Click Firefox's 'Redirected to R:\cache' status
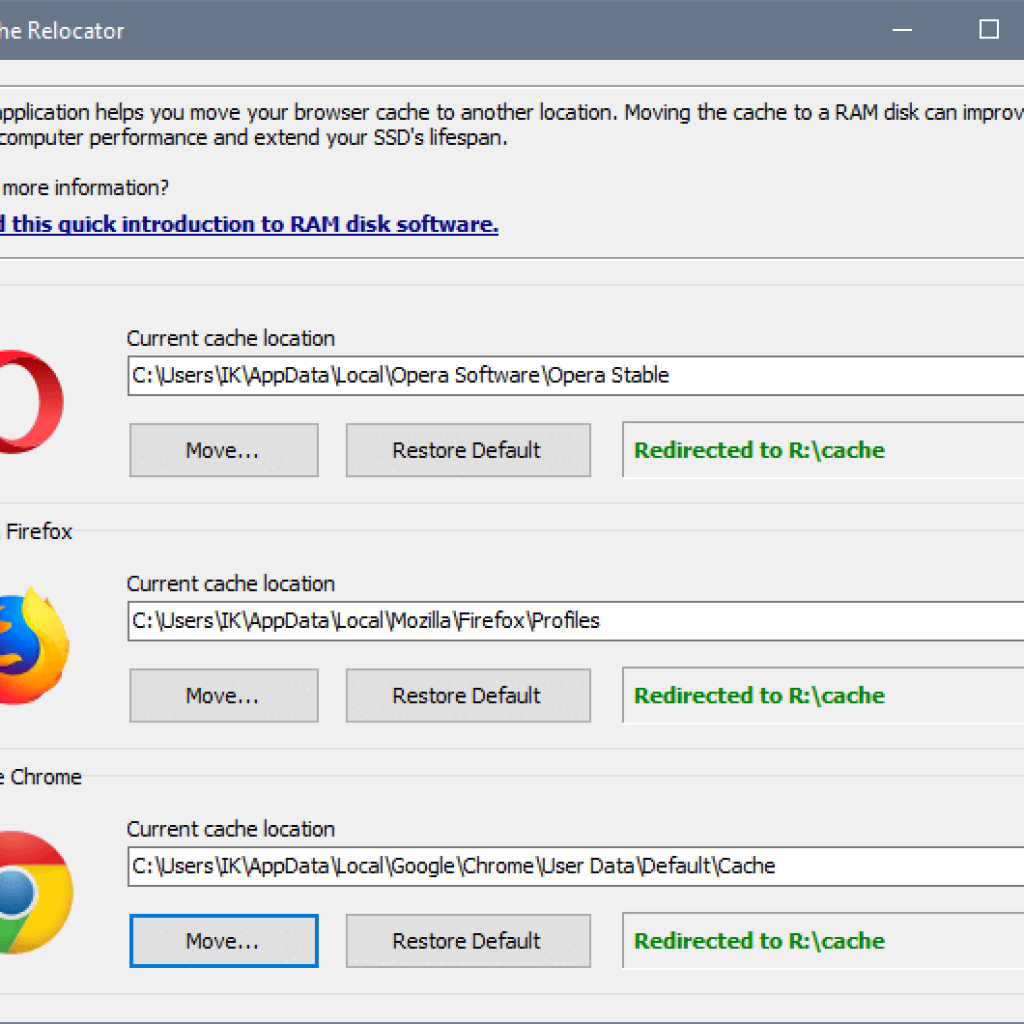This screenshot has height=1024, width=1024. (759, 696)
